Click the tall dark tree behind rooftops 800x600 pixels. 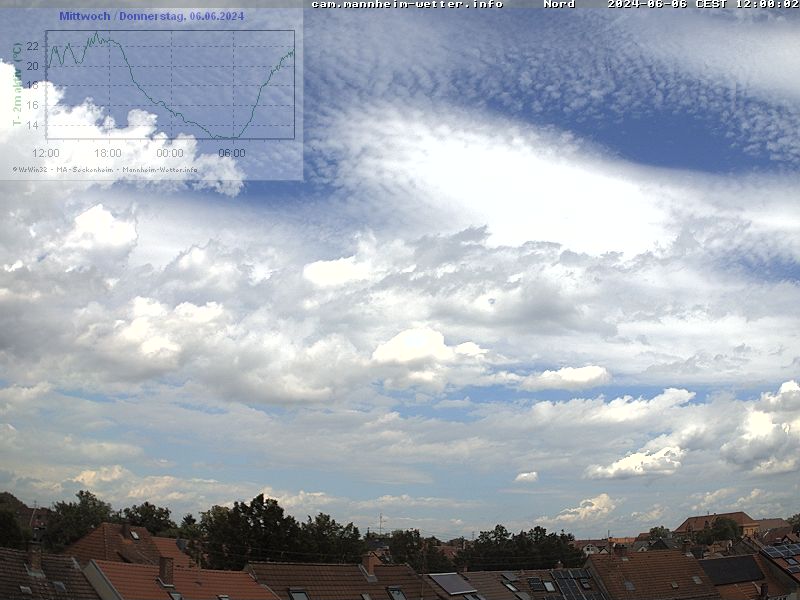pos(250,525)
